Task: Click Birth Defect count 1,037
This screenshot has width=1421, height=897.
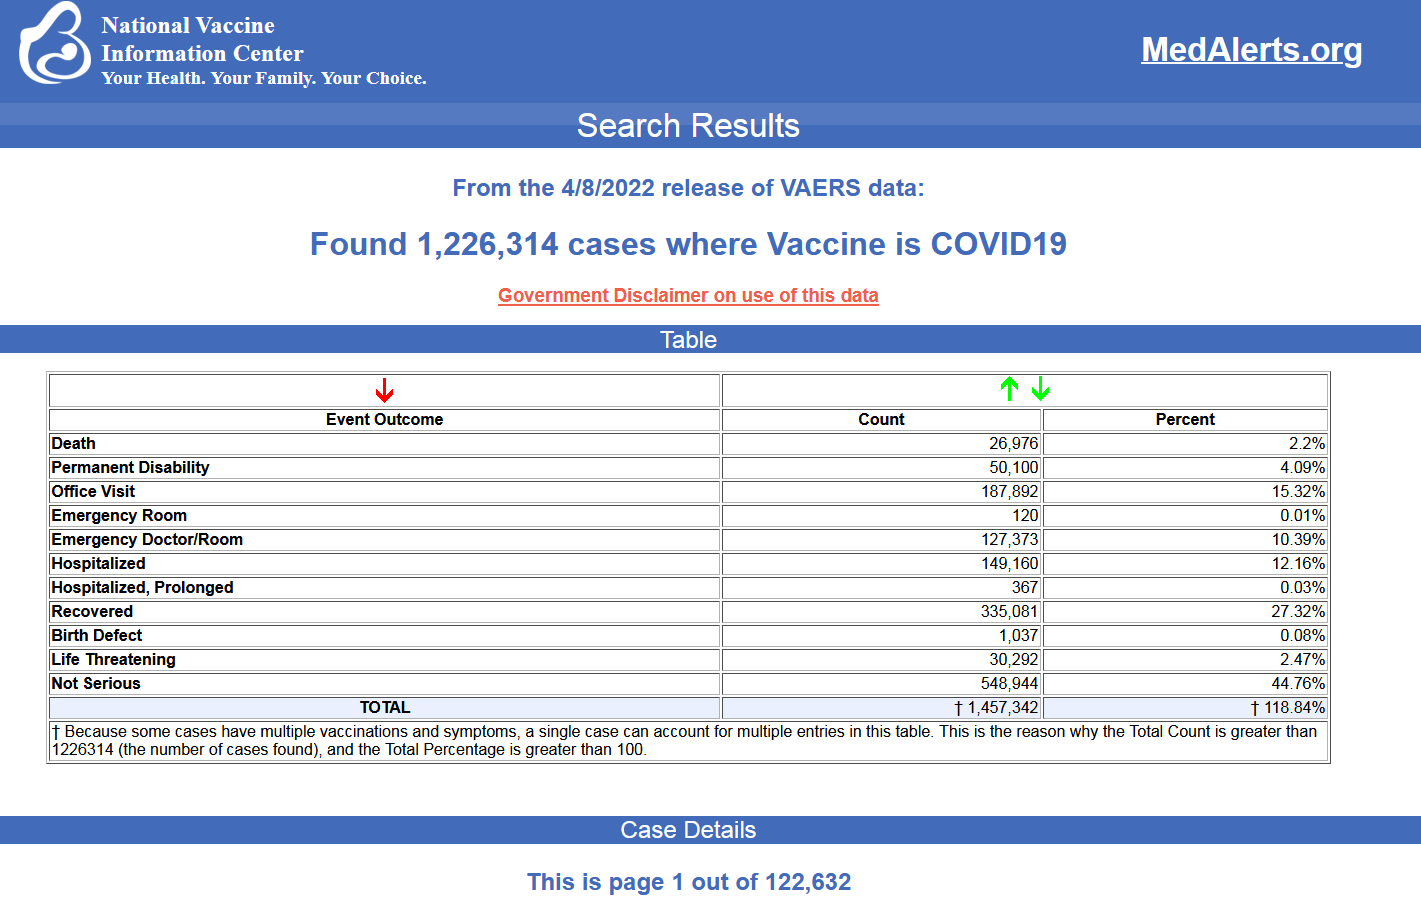Action: 1018,635
